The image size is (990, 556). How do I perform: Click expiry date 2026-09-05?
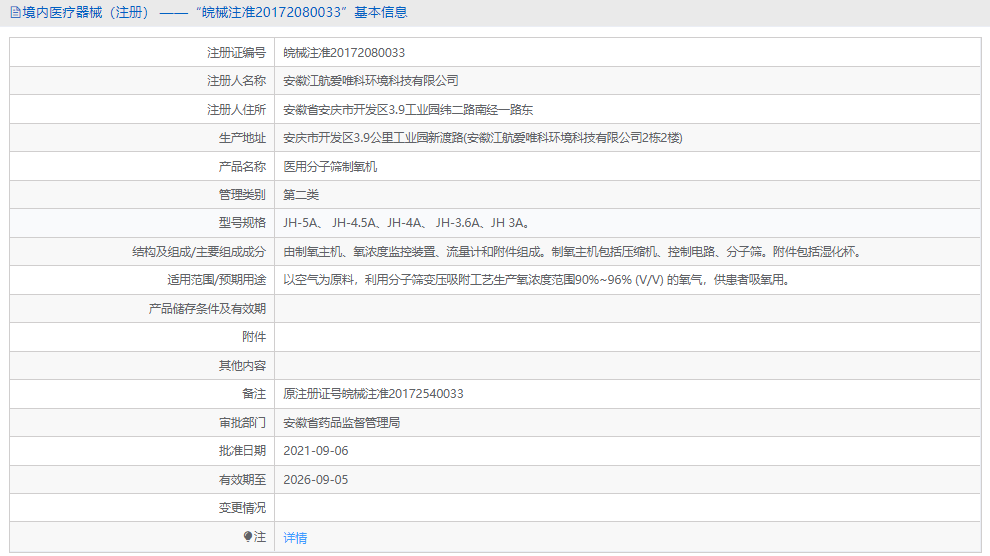316,480
